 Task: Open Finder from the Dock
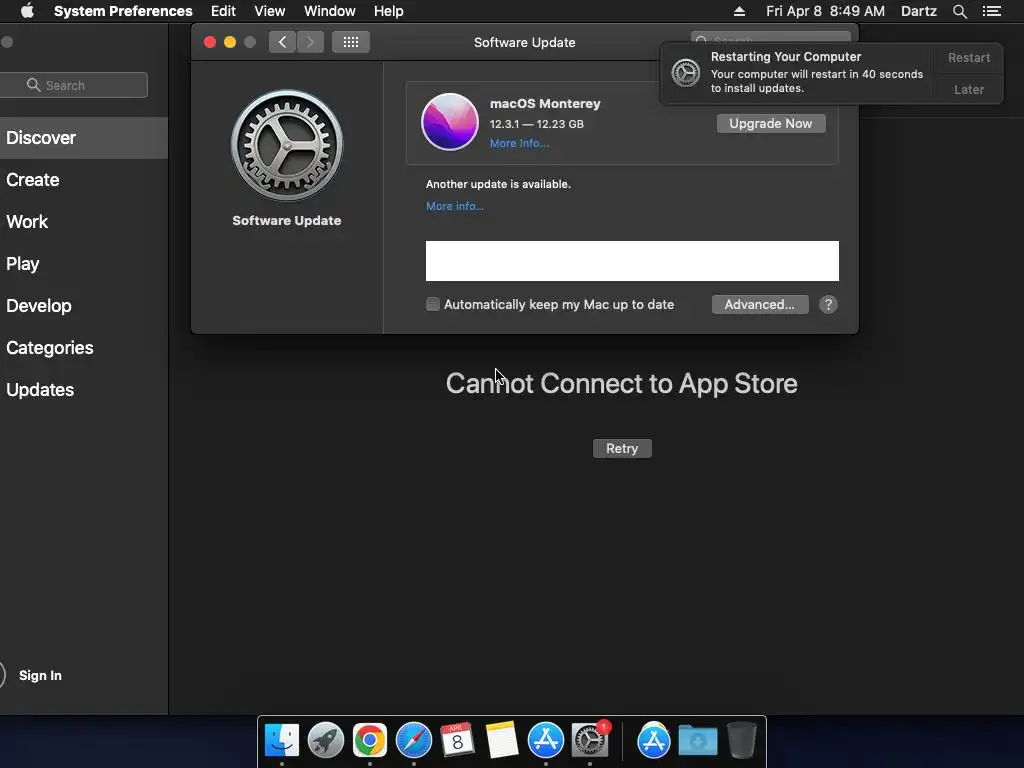[281, 740]
